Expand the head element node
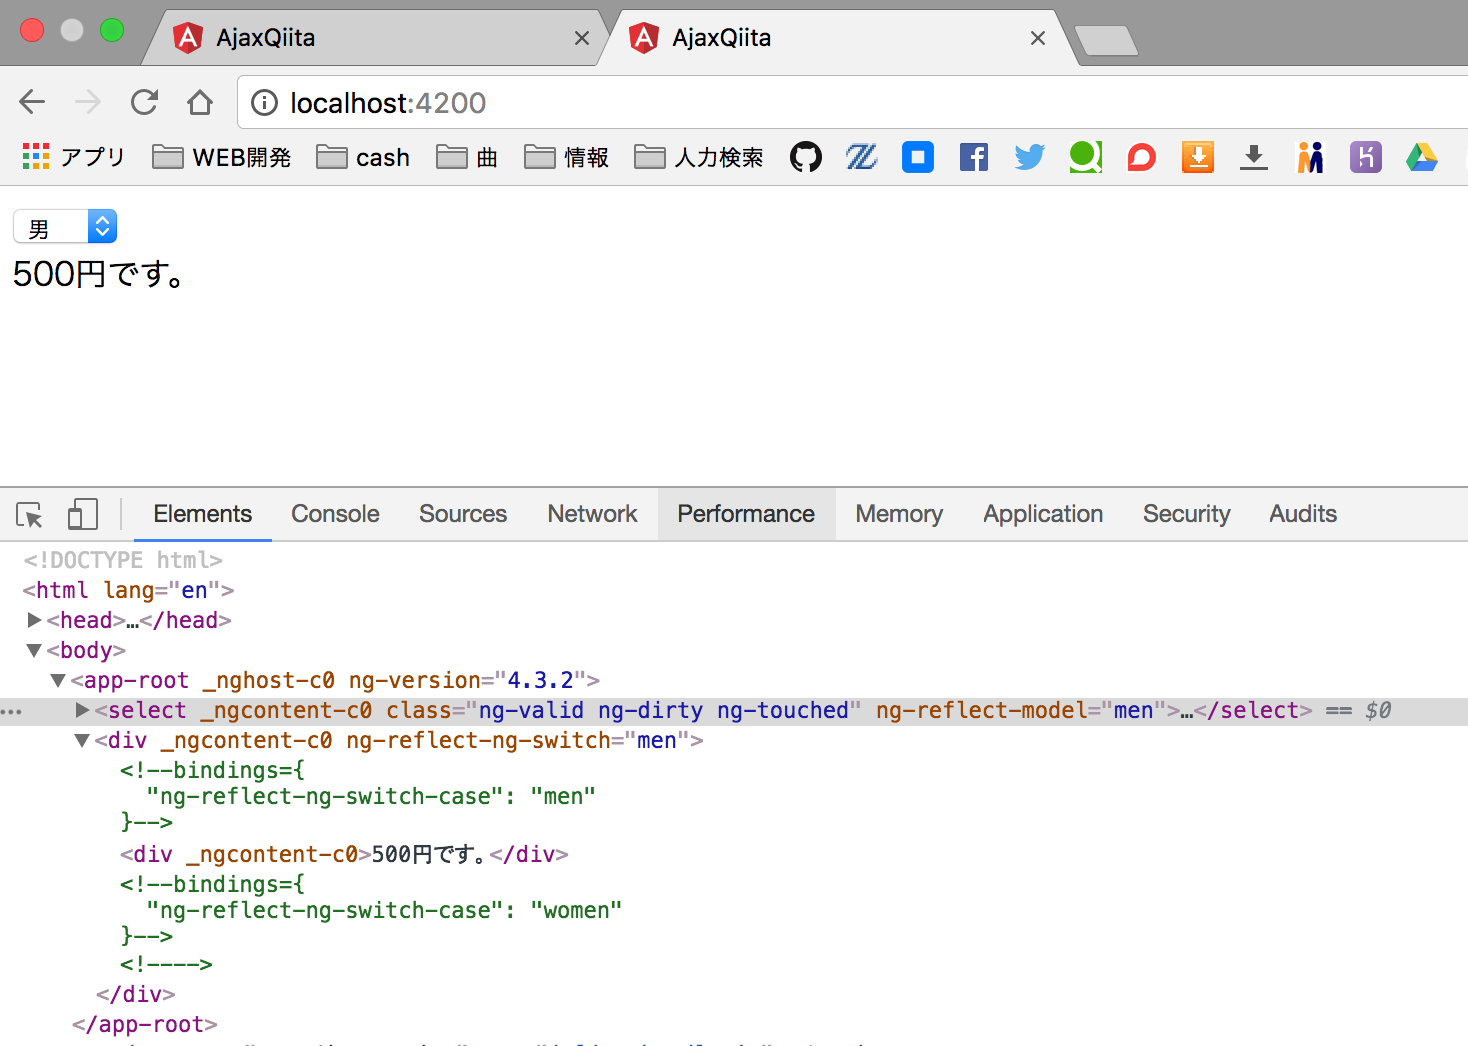This screenshot has width=1468, height=1046. click(34, 620)
